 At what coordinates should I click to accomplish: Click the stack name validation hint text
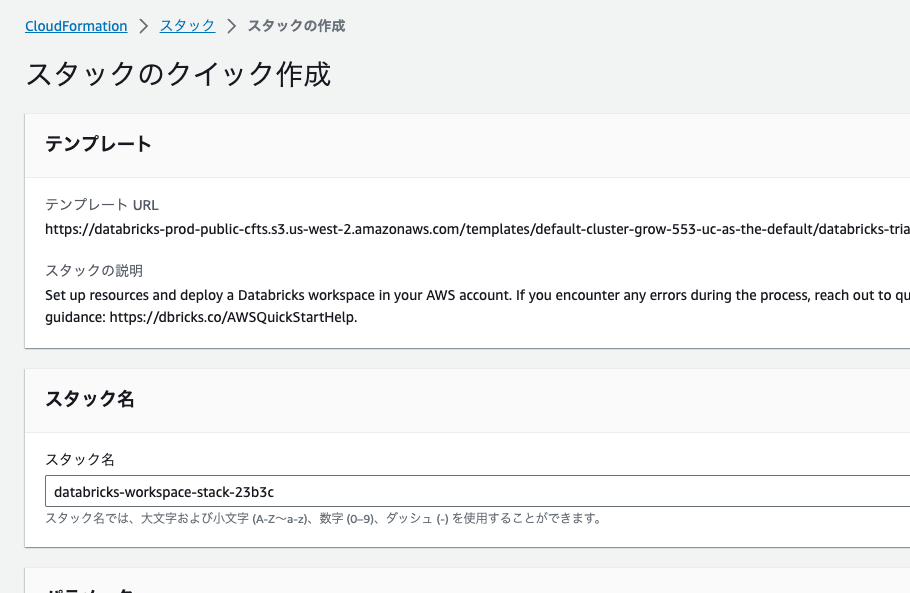[324, 518]
